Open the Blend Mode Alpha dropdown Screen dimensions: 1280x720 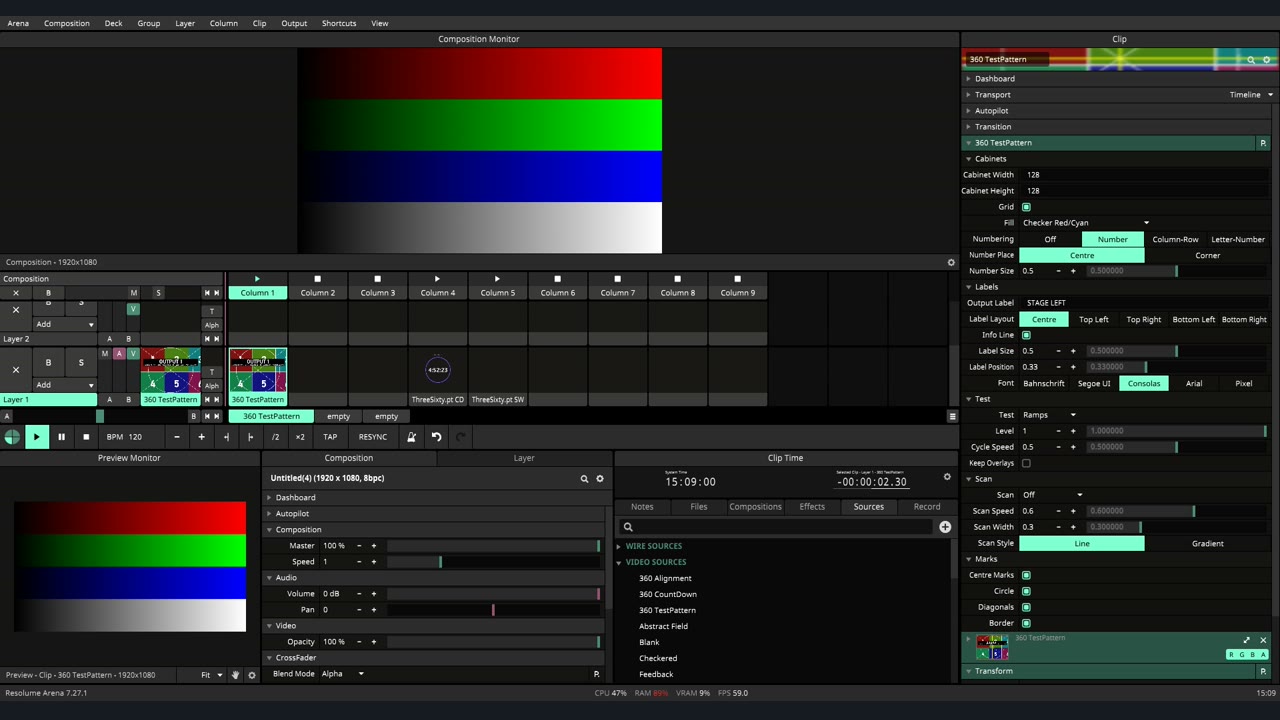click(343, 674)
